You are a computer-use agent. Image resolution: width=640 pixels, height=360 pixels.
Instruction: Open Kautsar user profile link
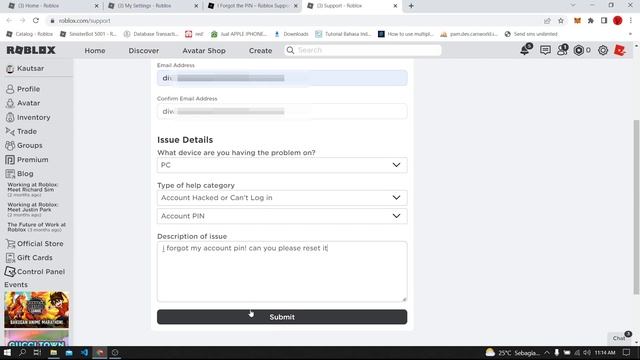click(x=25, y=69)
